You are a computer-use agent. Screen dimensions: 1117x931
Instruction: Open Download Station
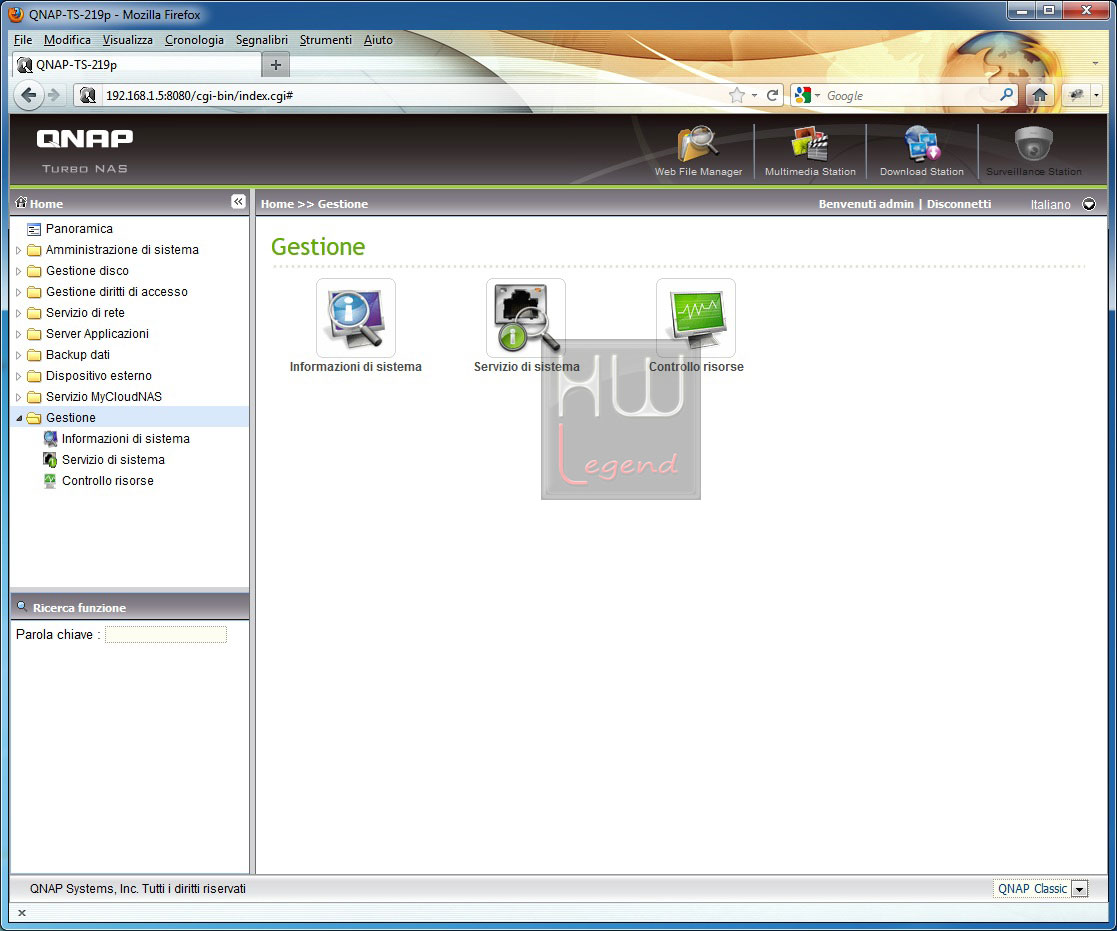(x=922, y=151)
